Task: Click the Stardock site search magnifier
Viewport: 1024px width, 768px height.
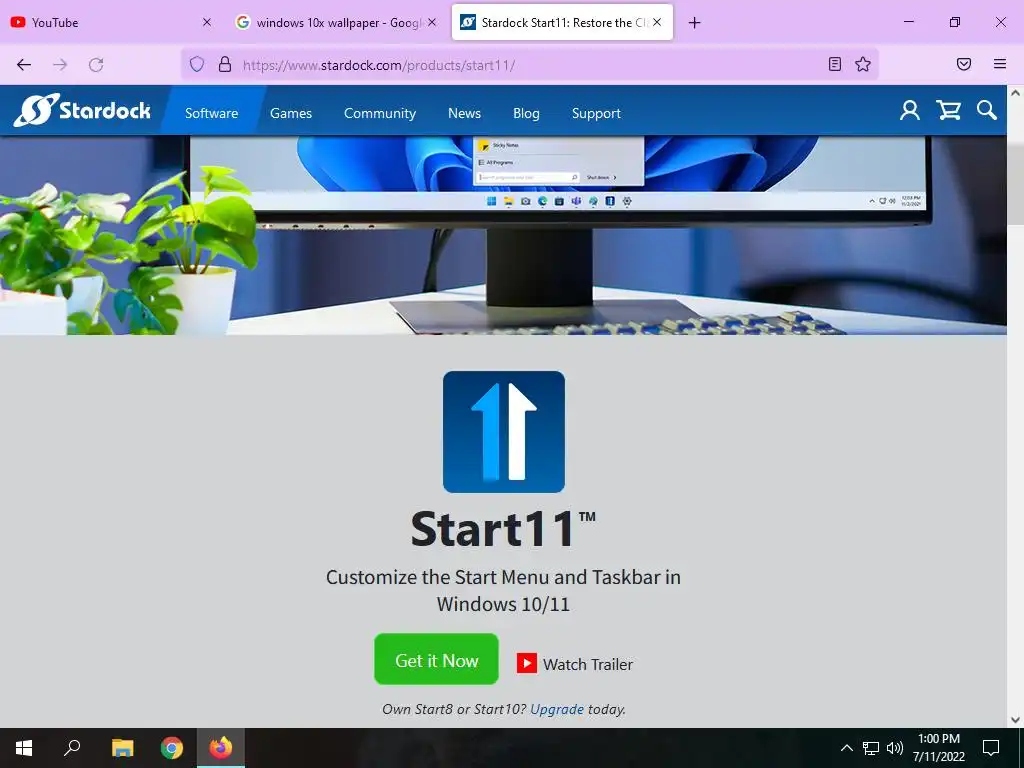Action: pos(987,110)
